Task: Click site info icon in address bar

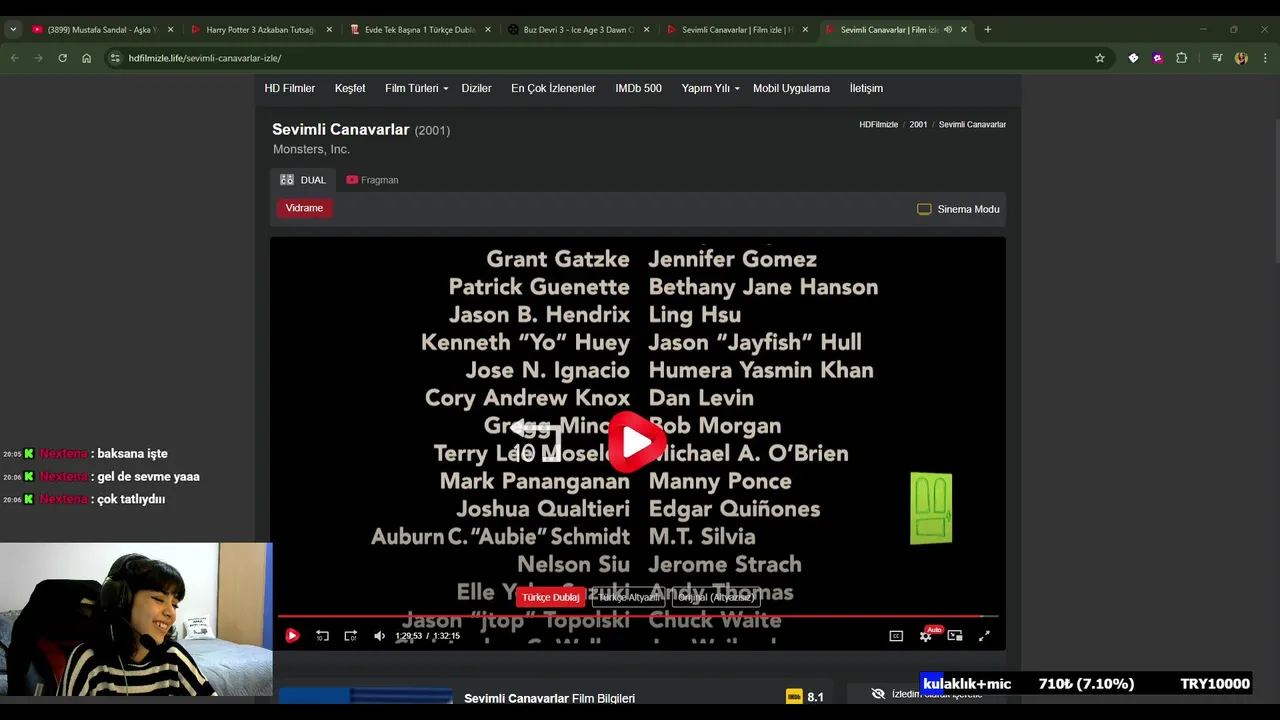Action: click(115, 58)
